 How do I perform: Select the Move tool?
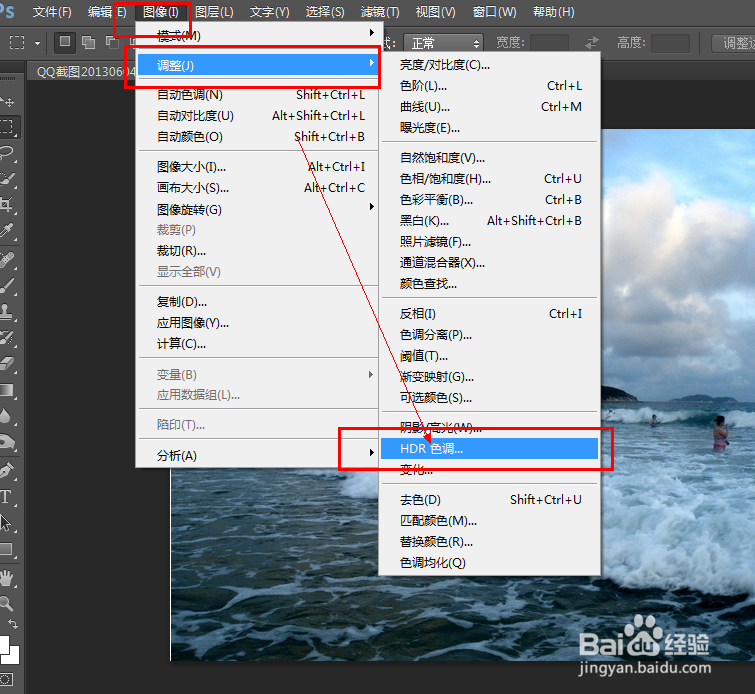click(x=7, y=101)
